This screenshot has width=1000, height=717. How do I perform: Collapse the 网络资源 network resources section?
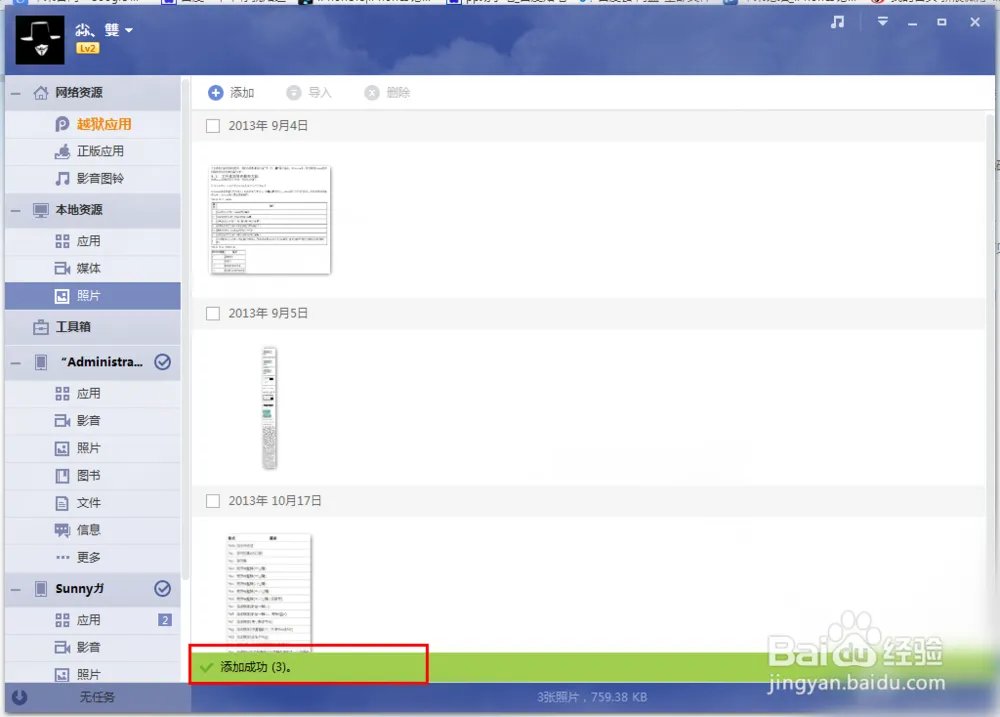click(15, 93)
